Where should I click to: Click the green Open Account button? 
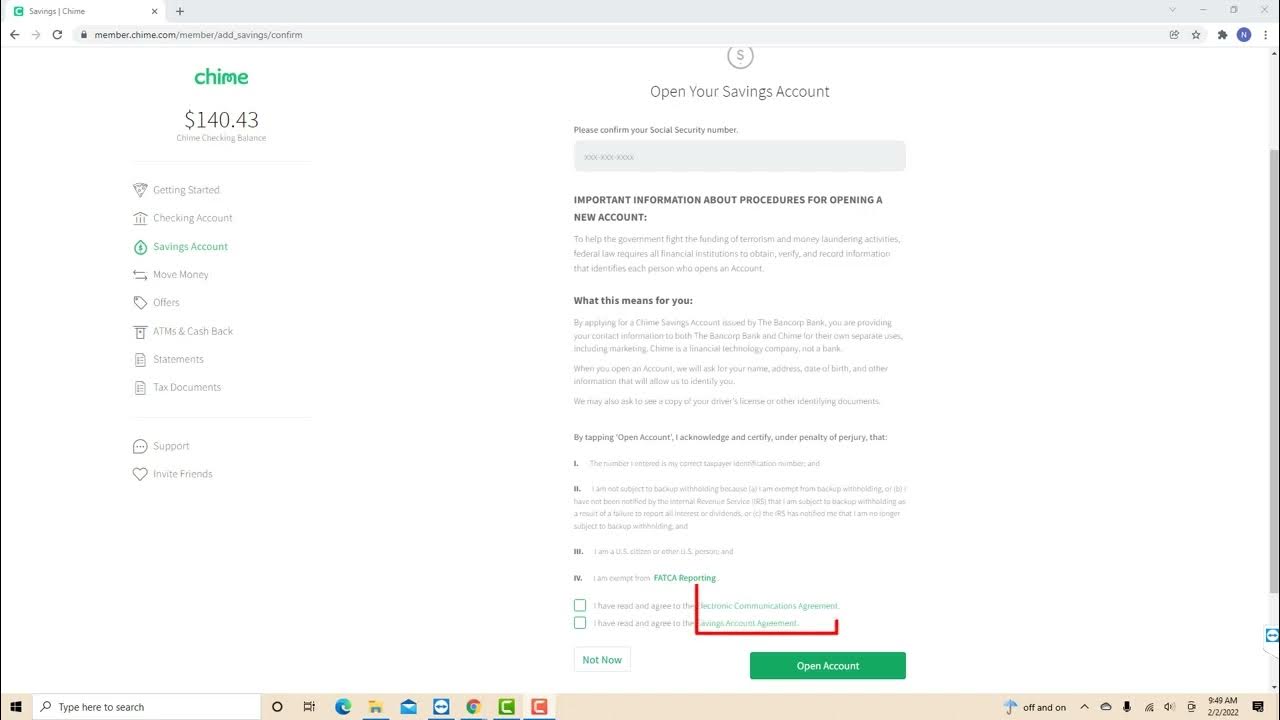click(x=828, y=666)
